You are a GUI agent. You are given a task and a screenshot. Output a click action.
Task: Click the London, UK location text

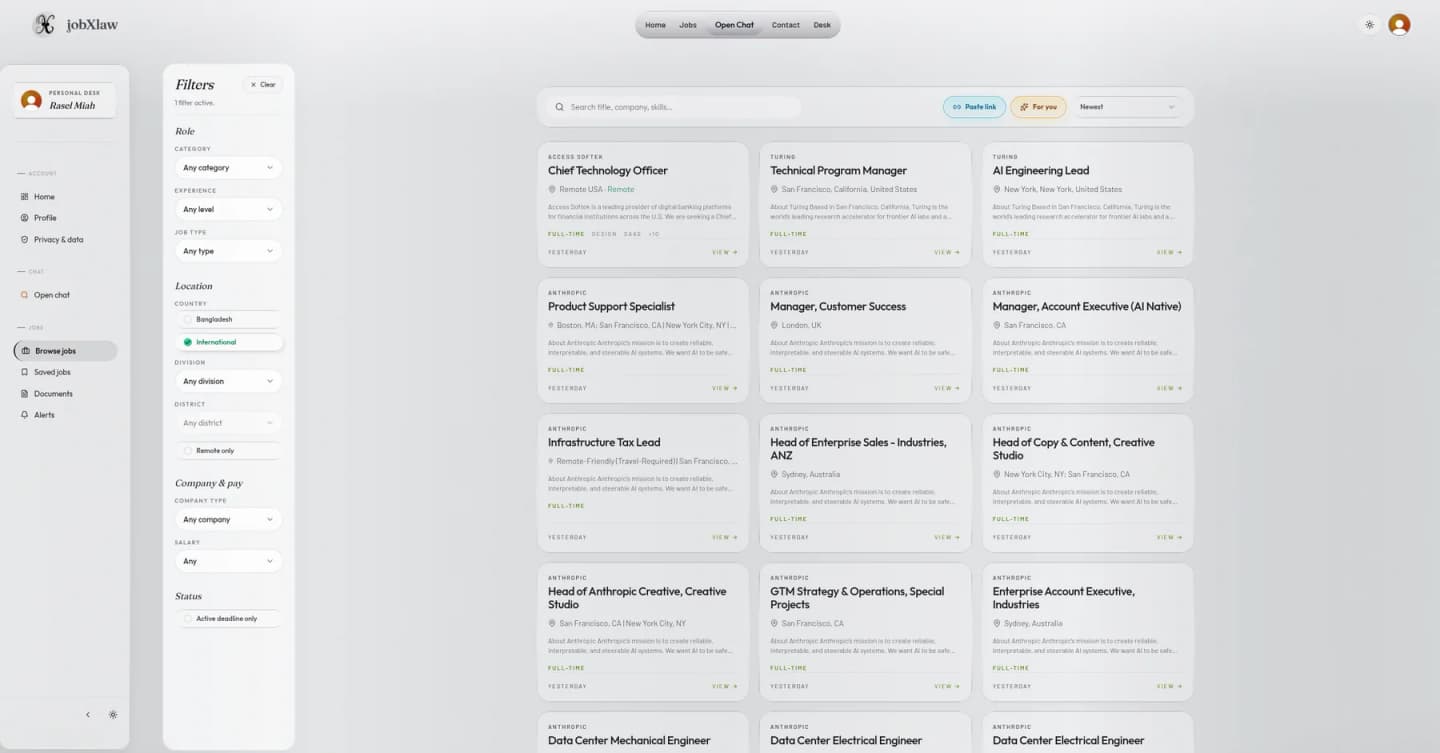pos(802,325)
